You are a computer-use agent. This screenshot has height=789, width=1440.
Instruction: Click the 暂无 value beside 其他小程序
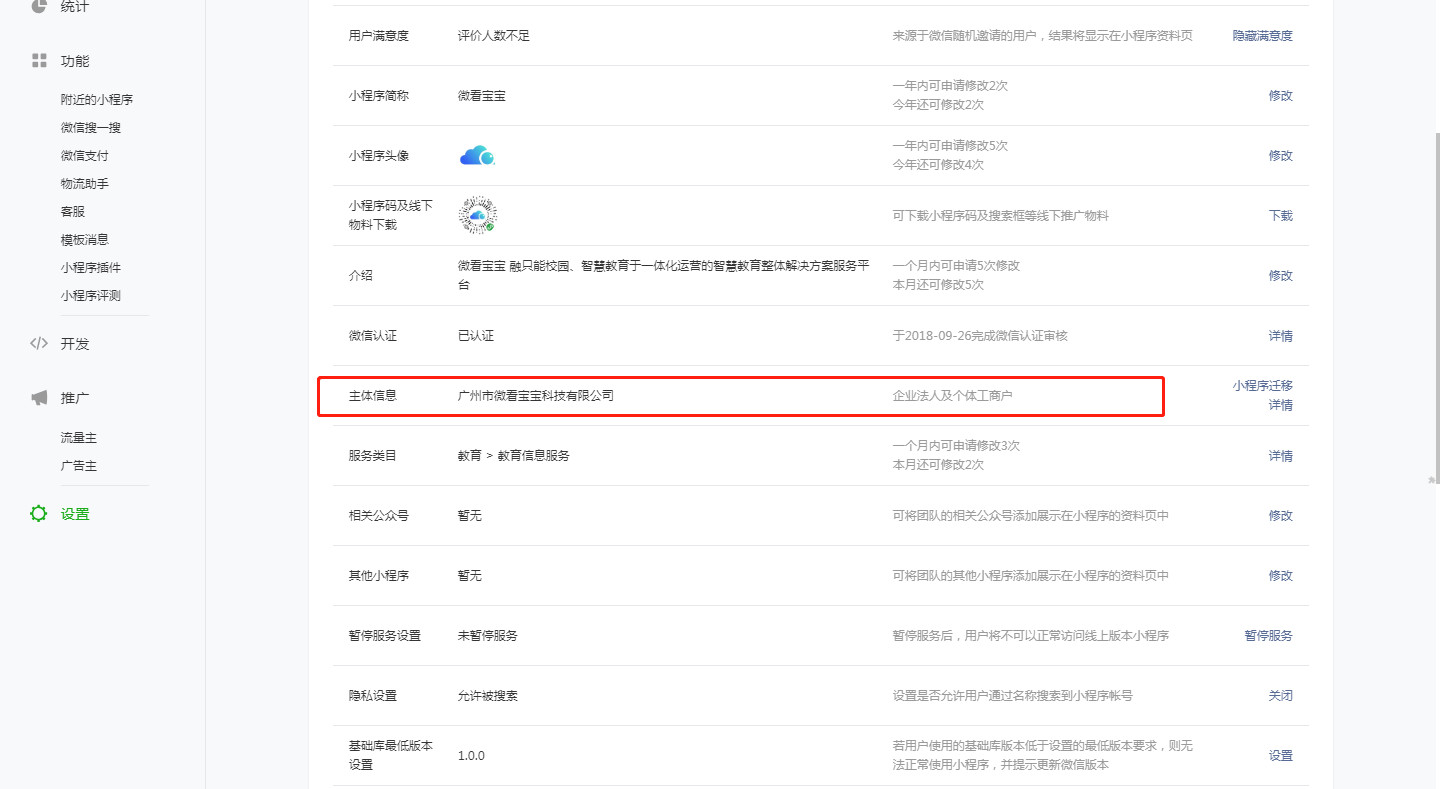coord(470,576)
